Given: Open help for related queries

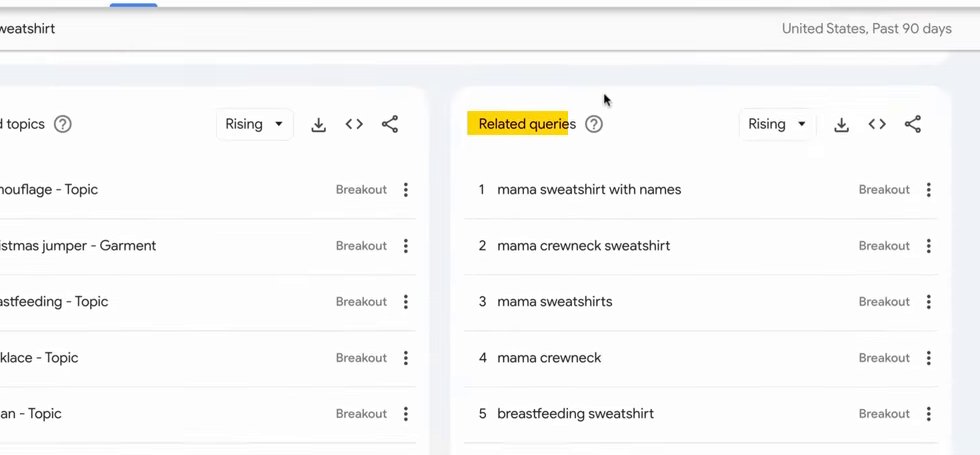Looking at the screenshot, I should [x=594, y=124].
